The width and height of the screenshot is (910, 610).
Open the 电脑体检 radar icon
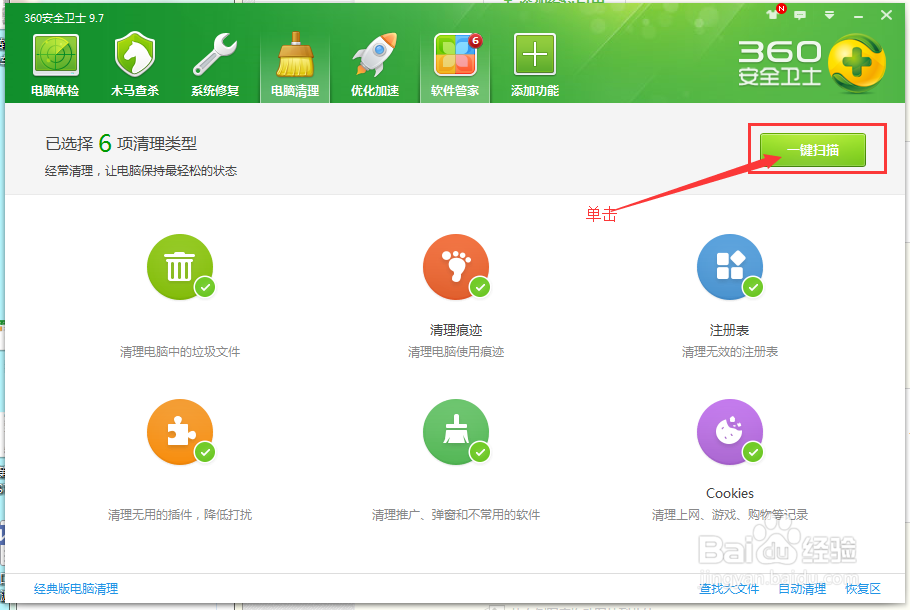(56, 56)
